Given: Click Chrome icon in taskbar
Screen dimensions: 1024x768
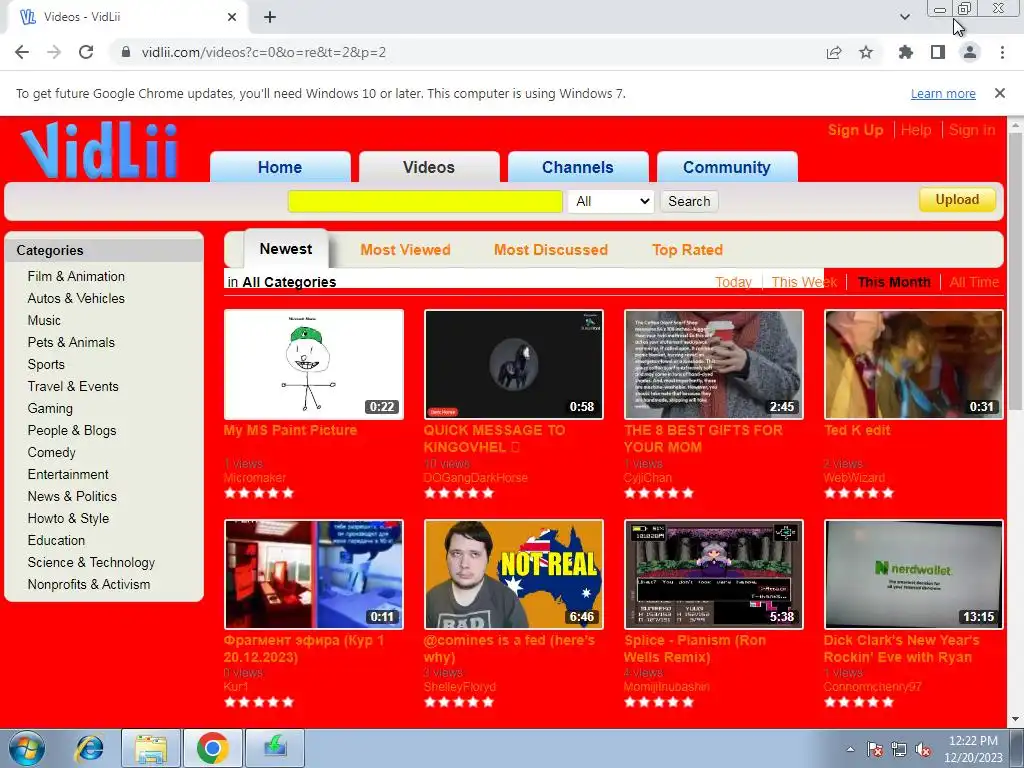Looking at the screenshot, I should point(212,748).
